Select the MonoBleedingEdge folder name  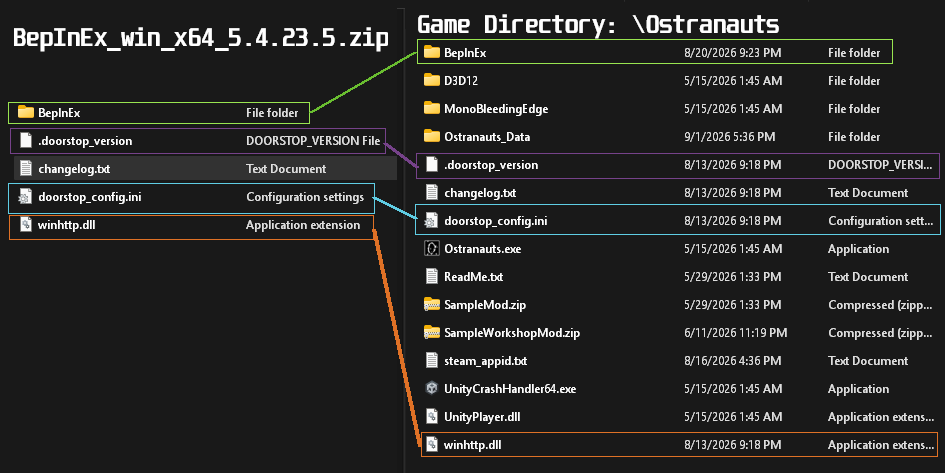(496, 109)
